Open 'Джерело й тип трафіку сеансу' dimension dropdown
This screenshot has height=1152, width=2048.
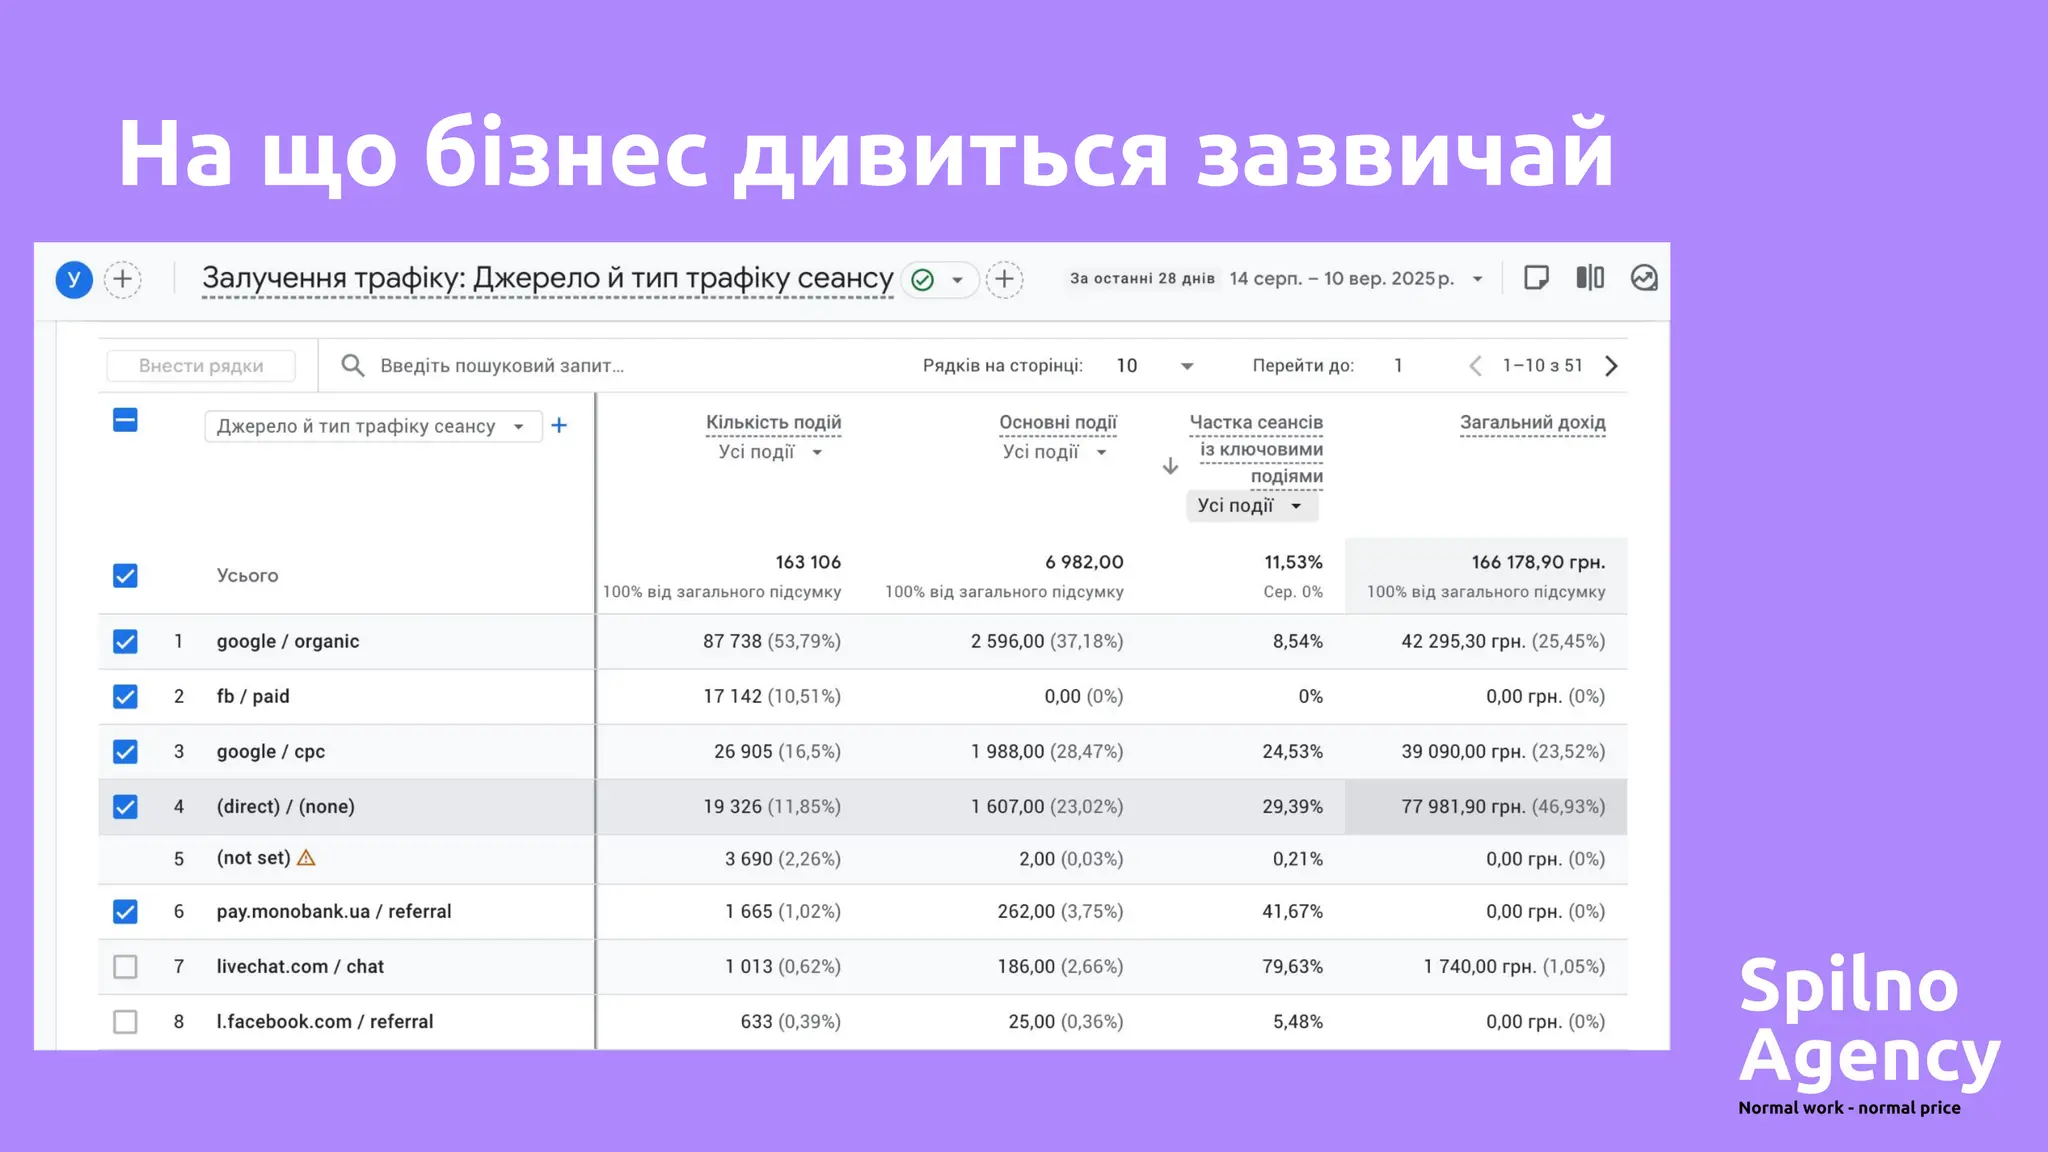[x=373, y=426]
